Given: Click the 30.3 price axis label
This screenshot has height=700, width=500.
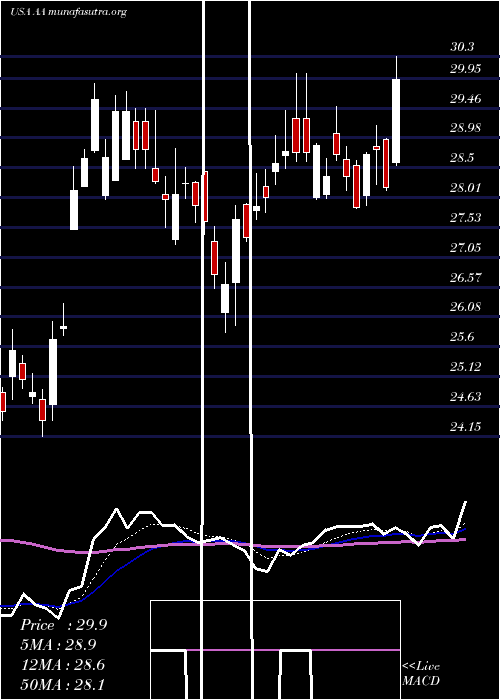Looking at the screenshot, I should pos(462,47).
